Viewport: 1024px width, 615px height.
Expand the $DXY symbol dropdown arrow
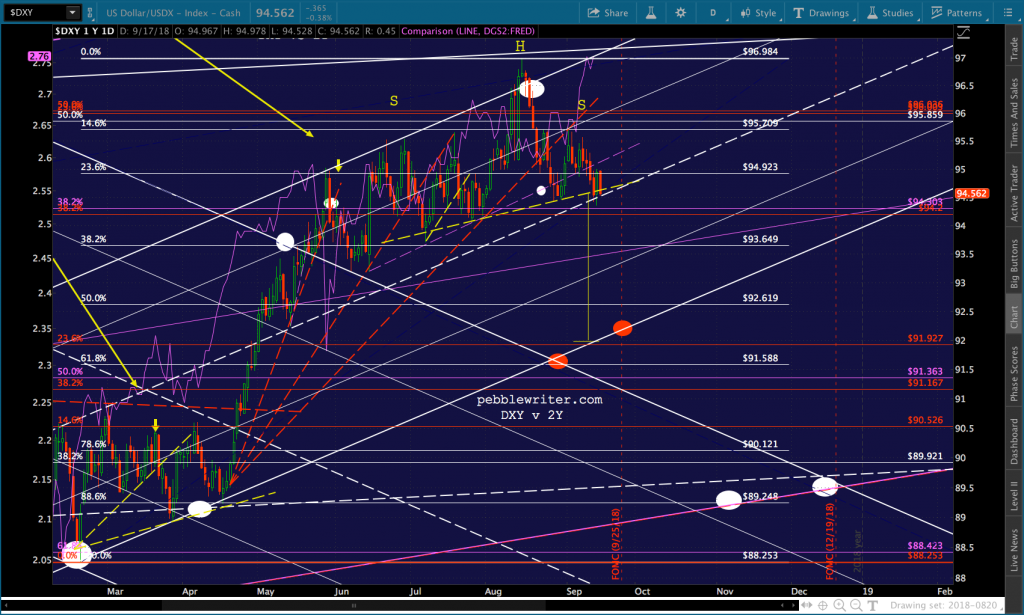coord(72,12)
